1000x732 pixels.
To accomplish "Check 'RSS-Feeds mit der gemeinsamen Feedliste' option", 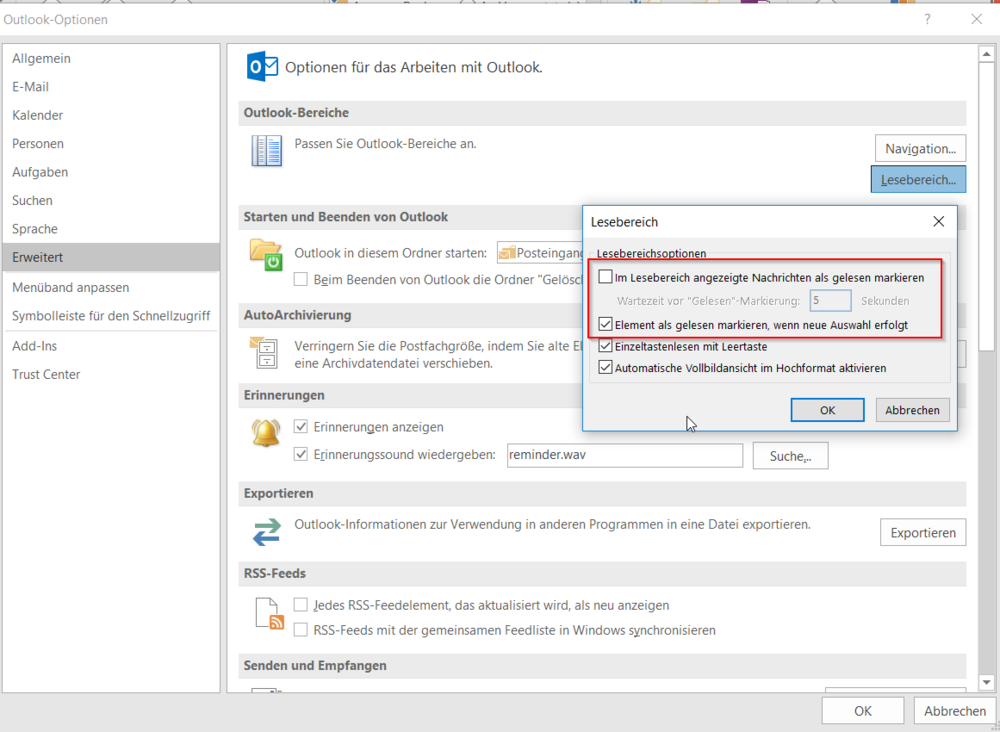I will coord(300,630).
